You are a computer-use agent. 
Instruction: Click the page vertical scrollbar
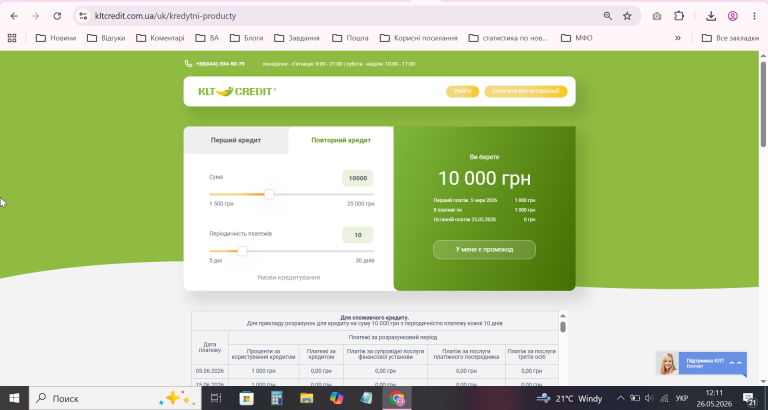coord(763,104)
